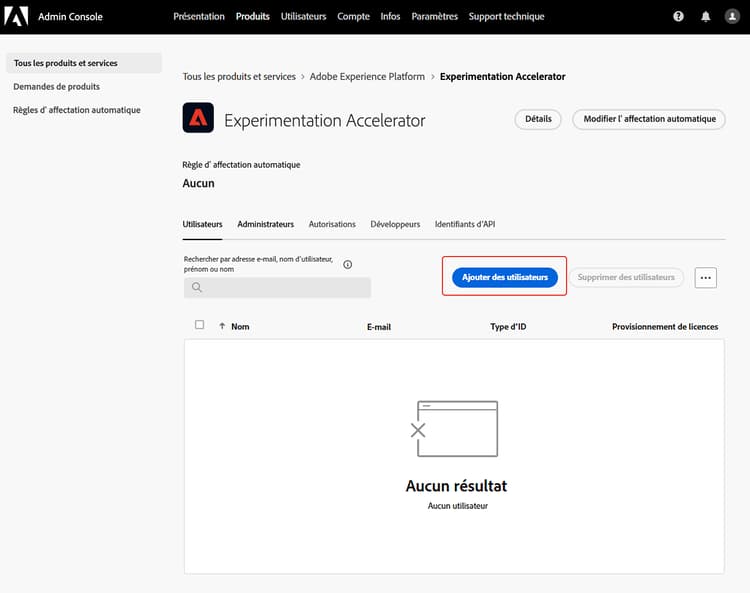750x593 pixels.
Task: Tick the select-all users checkbox
Action: point(199,325)
